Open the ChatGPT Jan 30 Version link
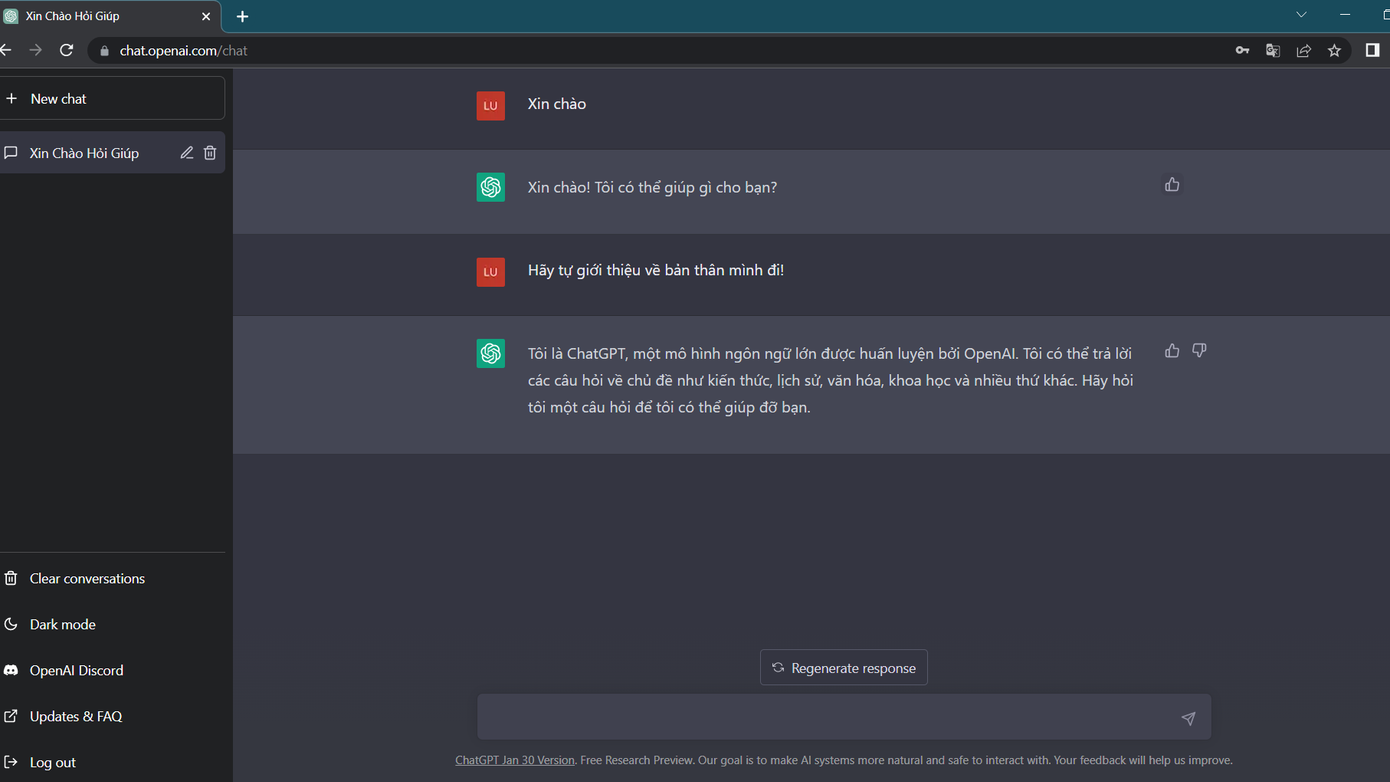Viewport: 1390px width, 782px height. pos(515,760)
